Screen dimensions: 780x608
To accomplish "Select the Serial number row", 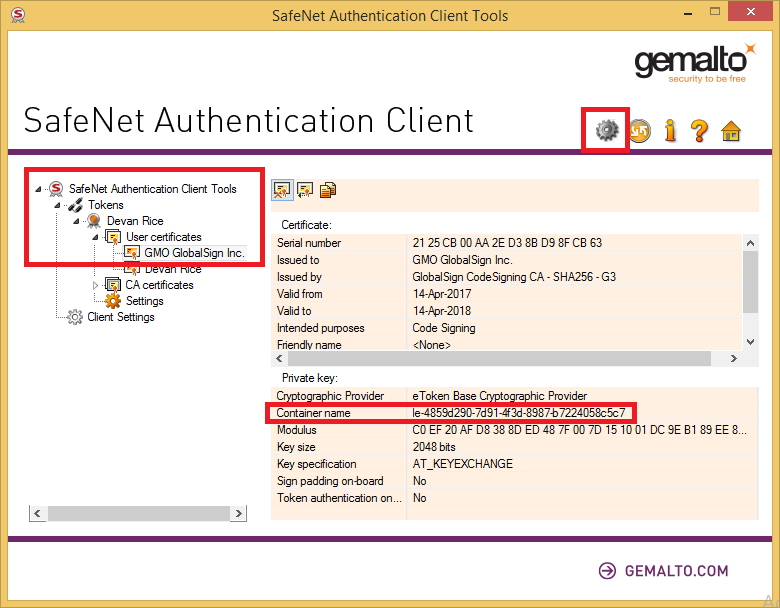I will click(x=506, y=243).
